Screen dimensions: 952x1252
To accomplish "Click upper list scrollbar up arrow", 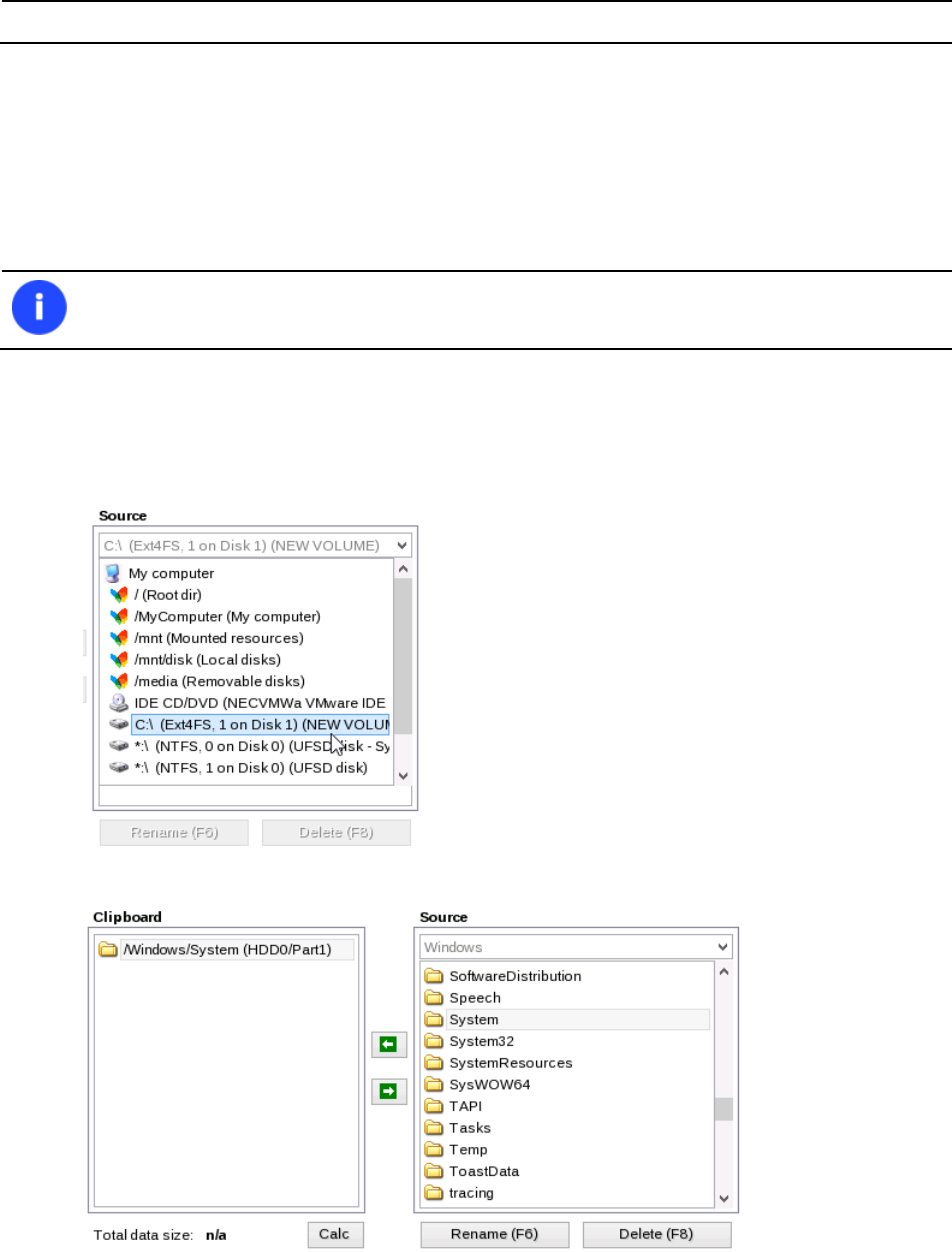I will [403, 569].
